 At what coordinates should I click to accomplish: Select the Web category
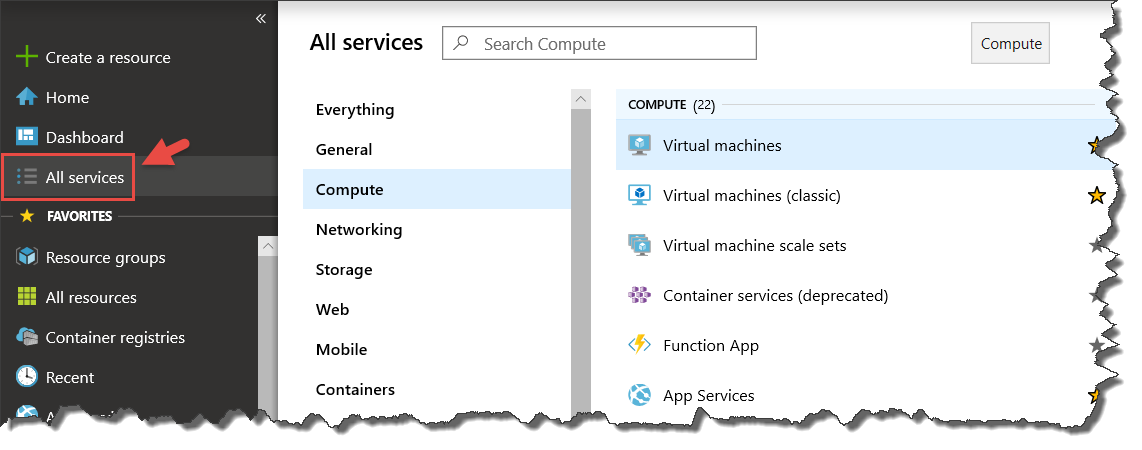332,309
